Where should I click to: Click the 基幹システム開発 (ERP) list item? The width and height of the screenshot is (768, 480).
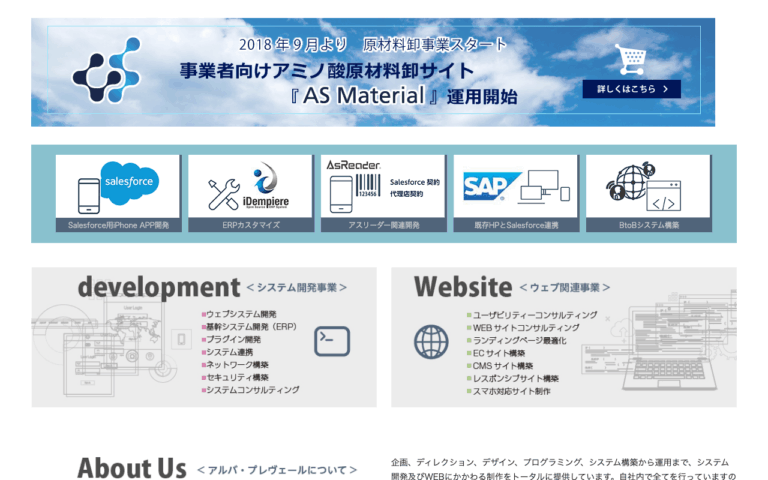tap(249, 327)
